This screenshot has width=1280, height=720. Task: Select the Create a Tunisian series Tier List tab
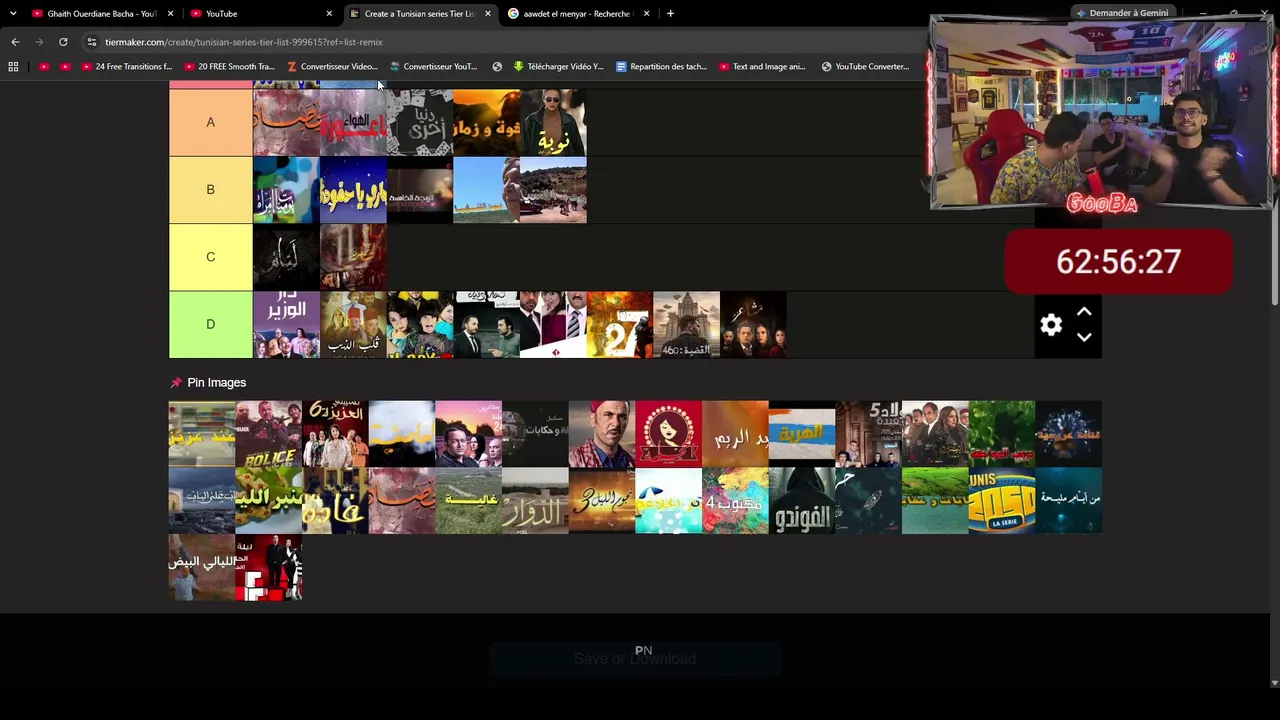click(420, 14)
